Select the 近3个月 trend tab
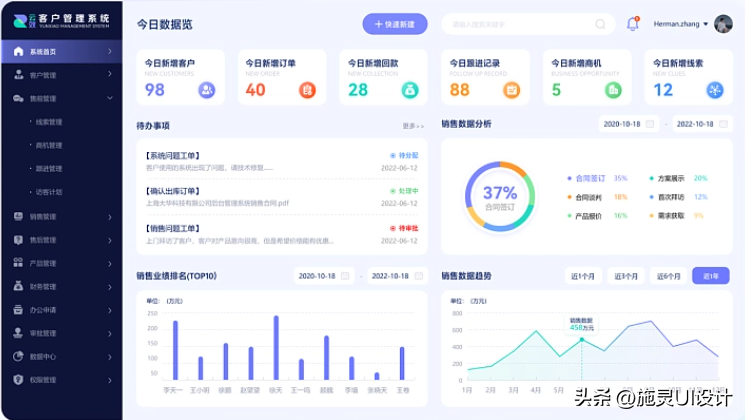Screen dimensions: 745x420 (x=626, y=276)
